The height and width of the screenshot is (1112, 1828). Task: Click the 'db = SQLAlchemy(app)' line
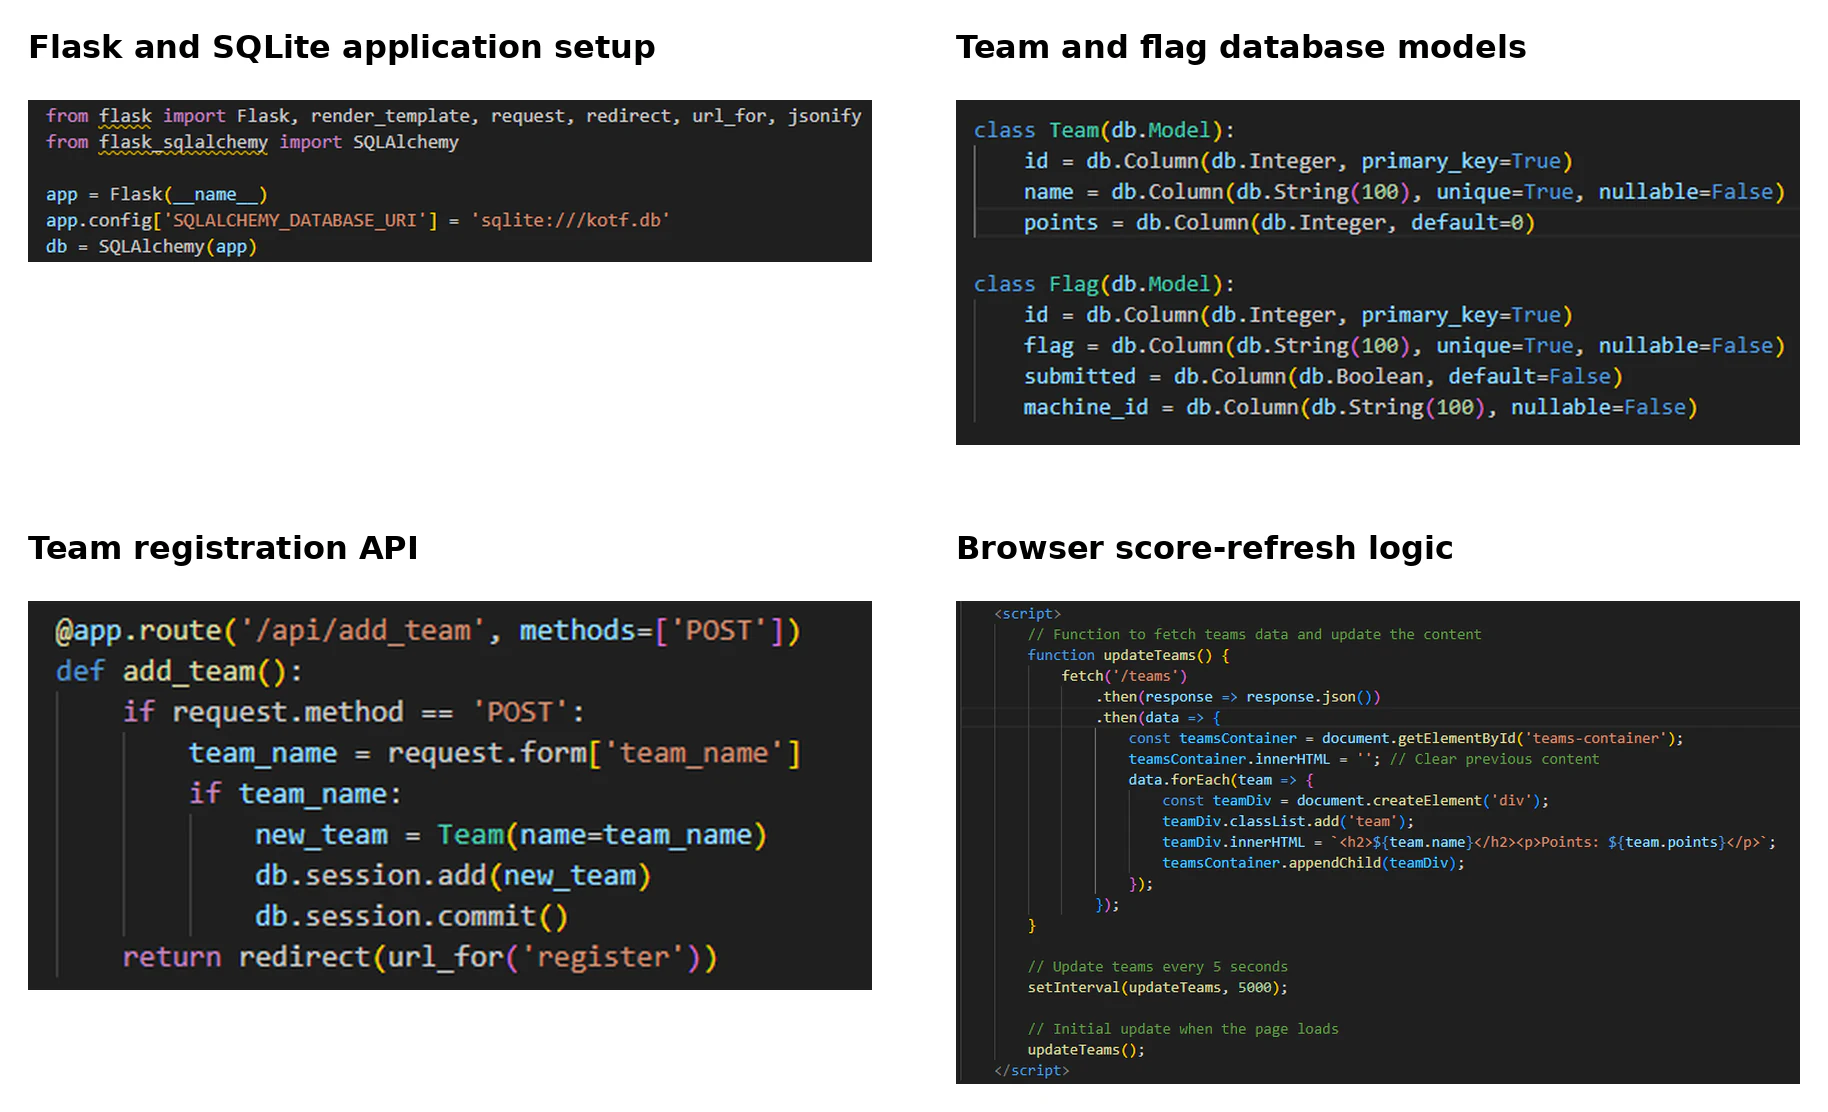(x=151, y=246)
